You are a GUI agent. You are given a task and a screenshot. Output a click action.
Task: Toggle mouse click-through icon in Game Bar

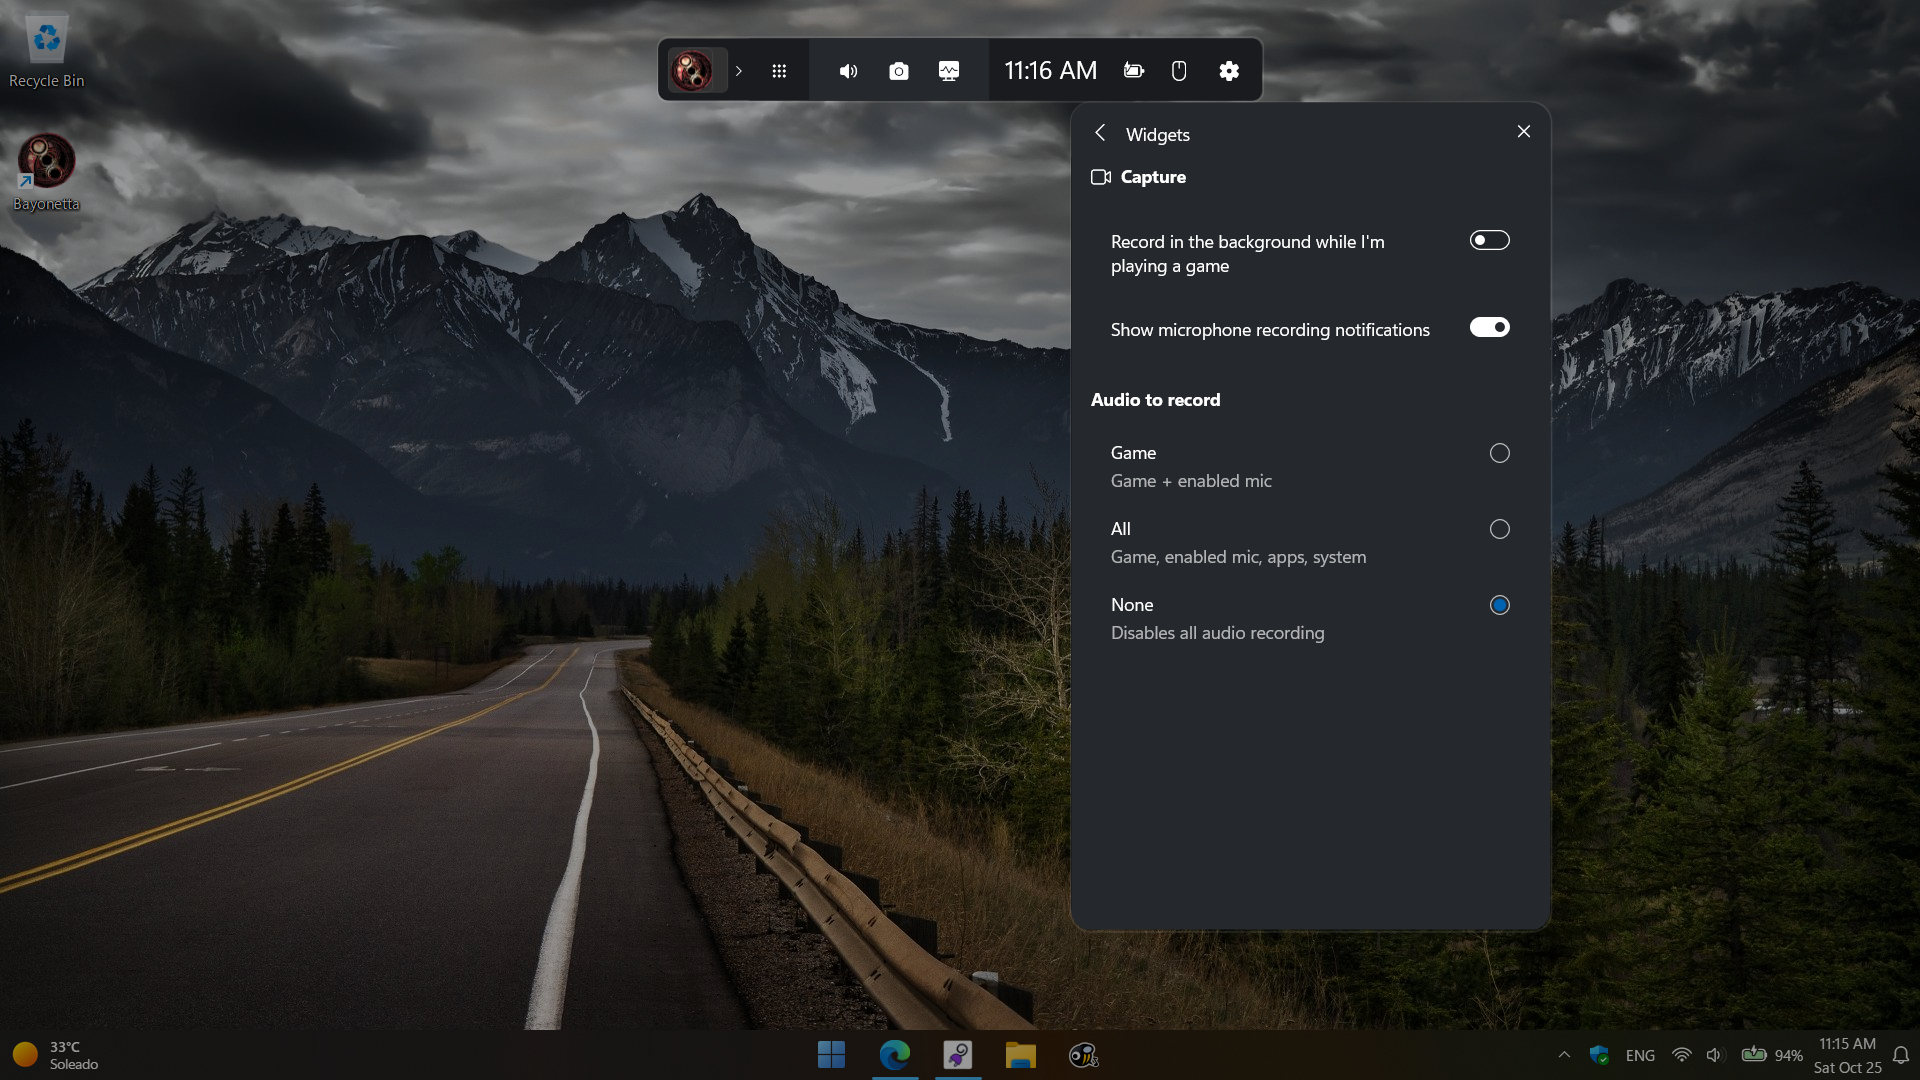(1179, 71)
